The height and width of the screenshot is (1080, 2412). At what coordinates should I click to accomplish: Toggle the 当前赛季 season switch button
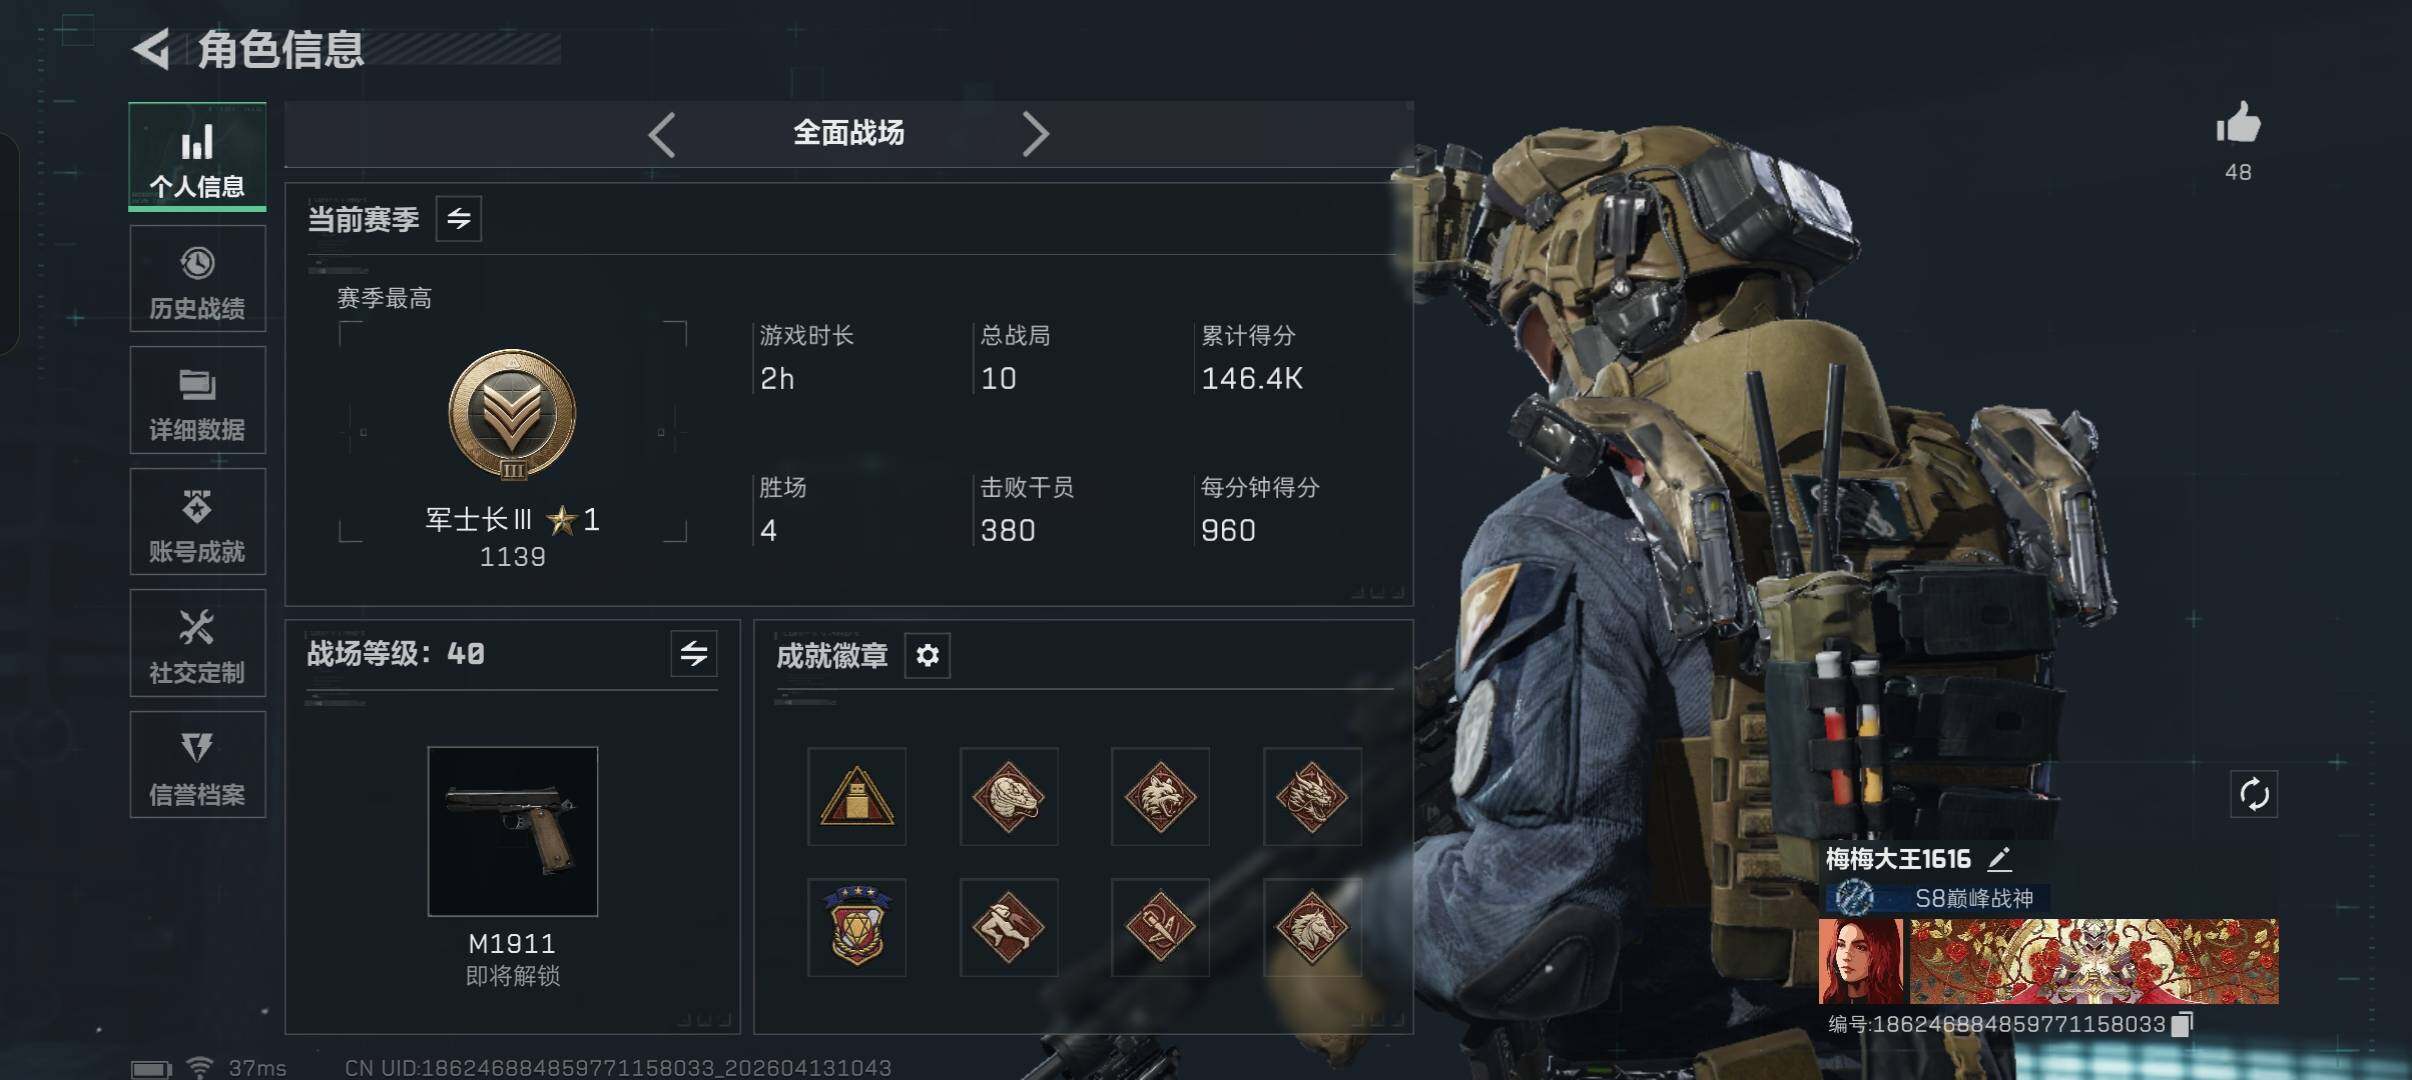pyautogui.click(x=459, y=219)
